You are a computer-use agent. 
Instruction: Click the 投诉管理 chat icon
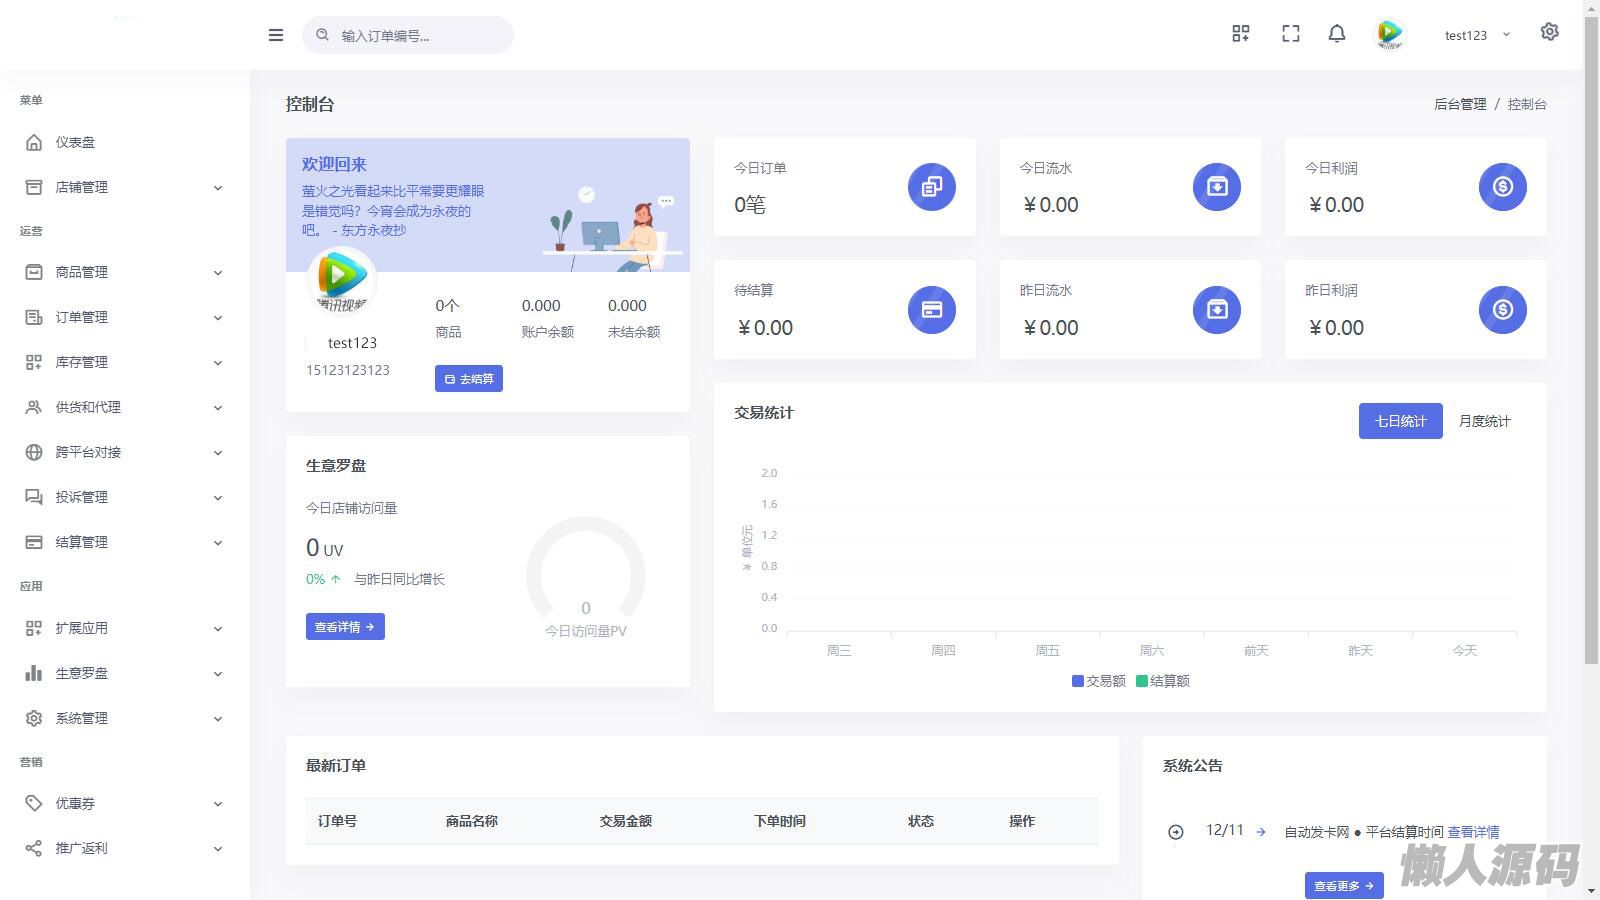(x=34, y=497)
